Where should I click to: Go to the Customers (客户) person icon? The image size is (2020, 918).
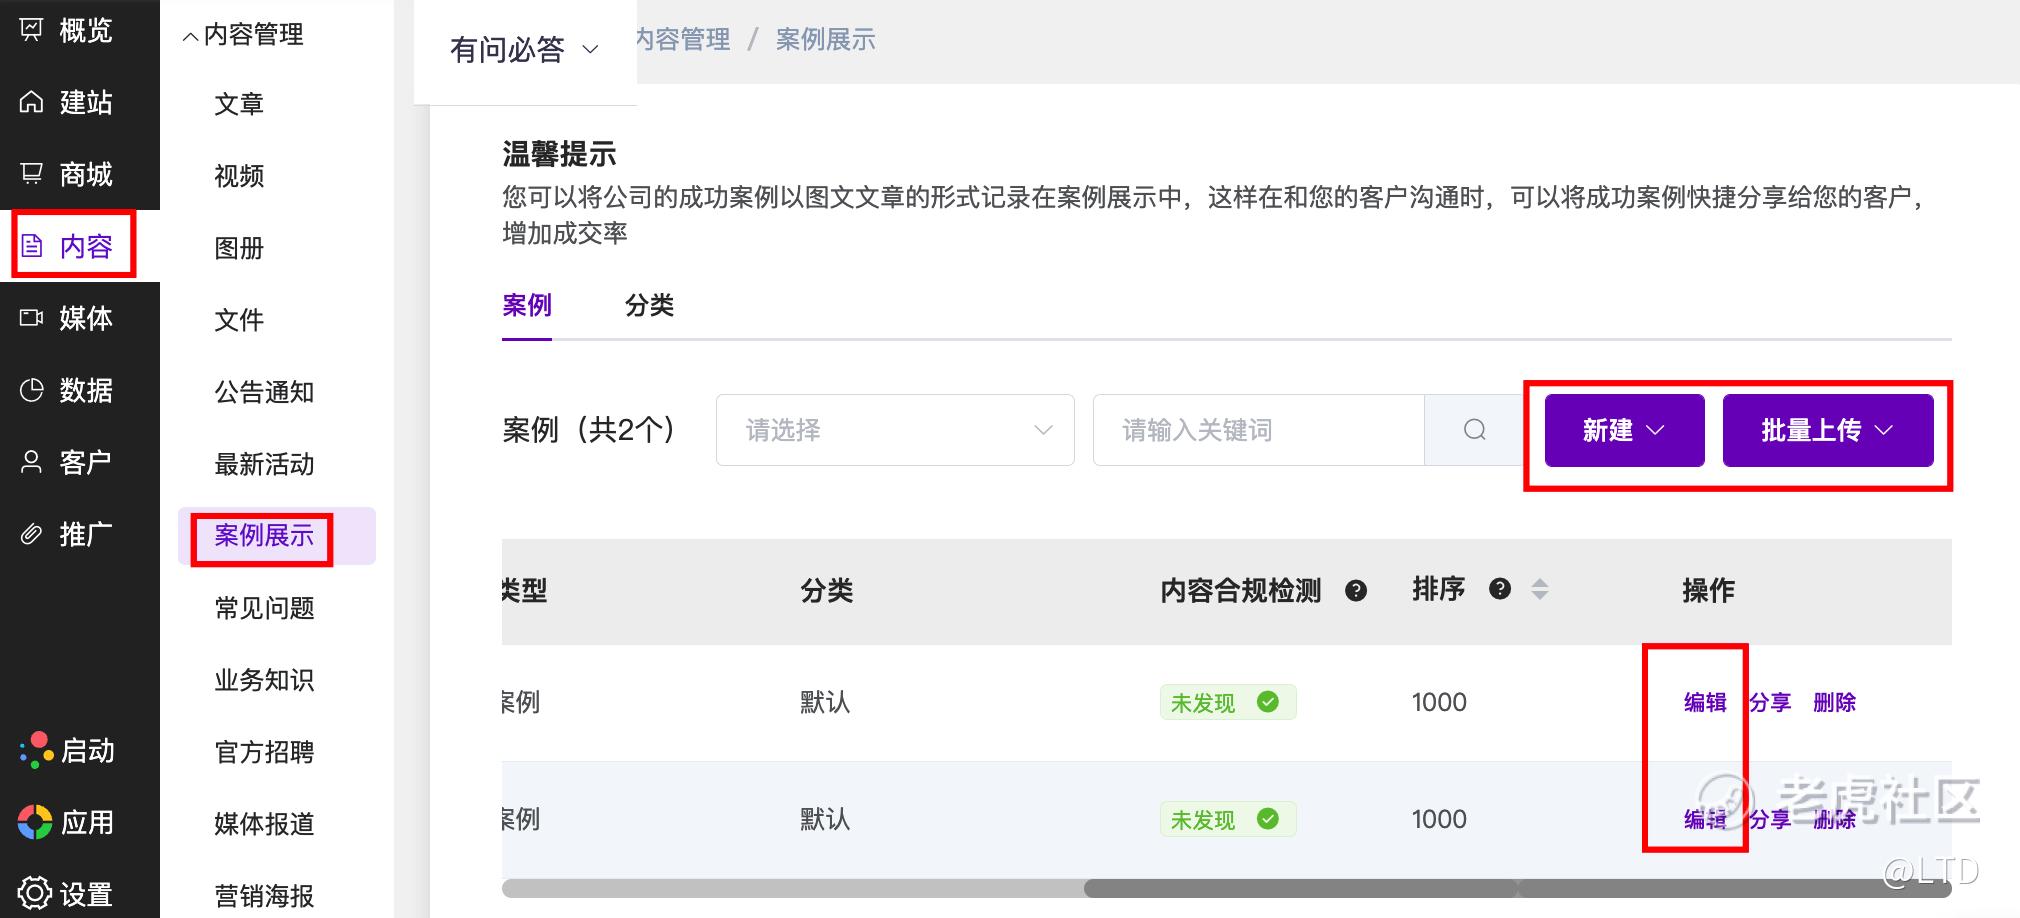32,462
